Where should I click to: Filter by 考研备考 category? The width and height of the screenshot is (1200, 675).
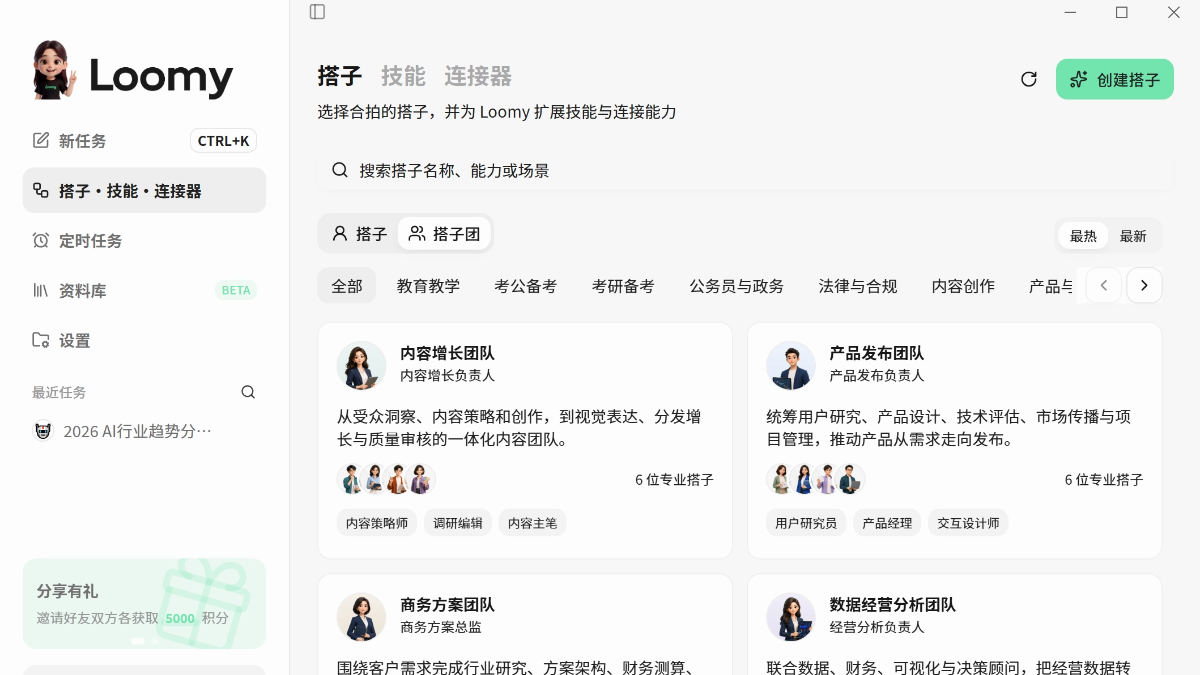tap(623, 285)
